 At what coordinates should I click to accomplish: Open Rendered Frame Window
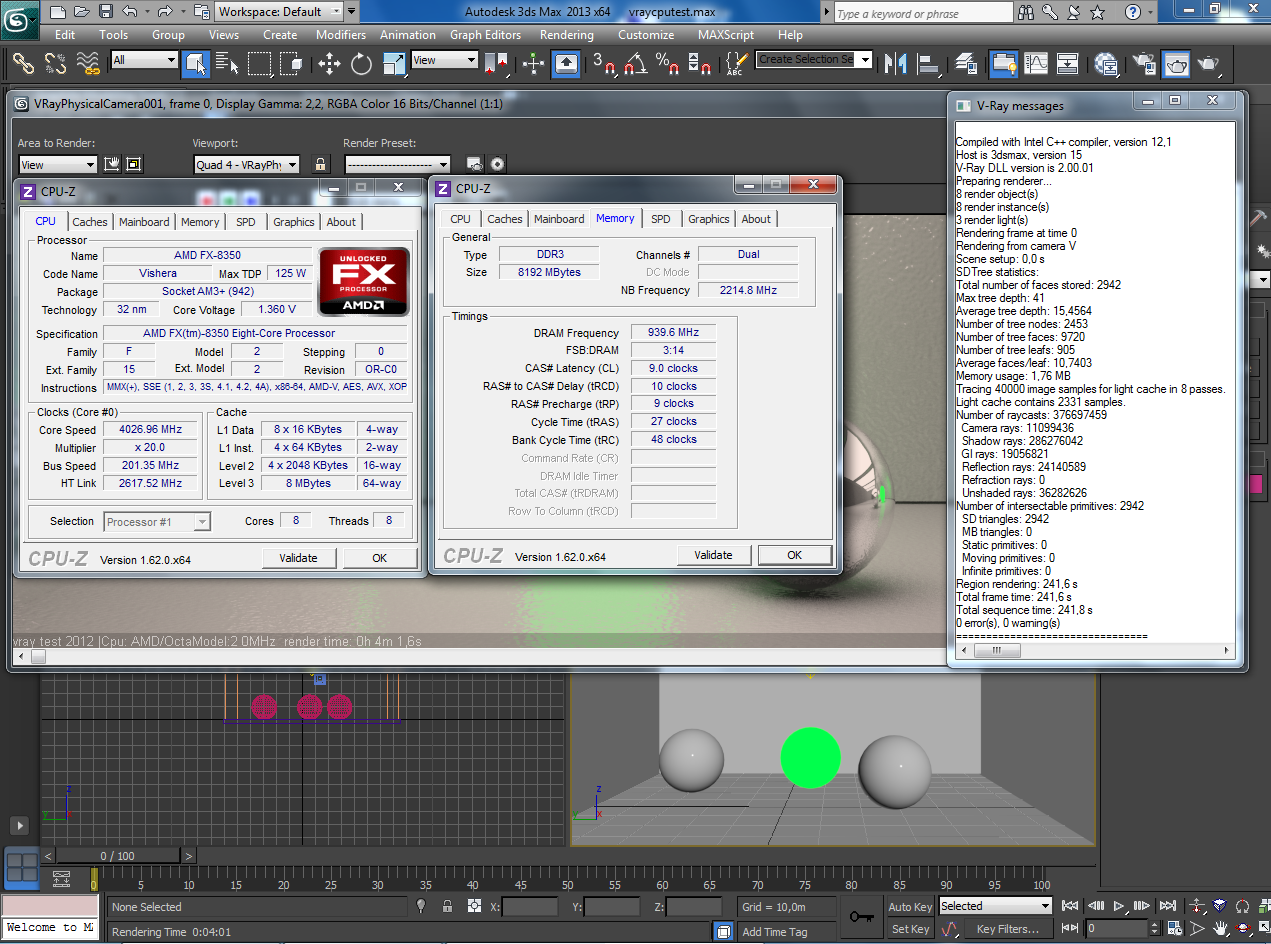click(1177, 64)
